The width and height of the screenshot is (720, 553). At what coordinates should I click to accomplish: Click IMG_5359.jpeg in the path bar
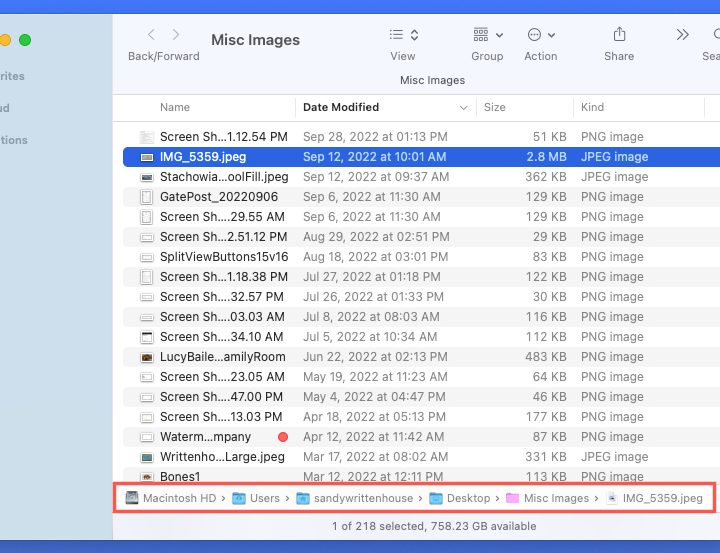click(654, 498)
